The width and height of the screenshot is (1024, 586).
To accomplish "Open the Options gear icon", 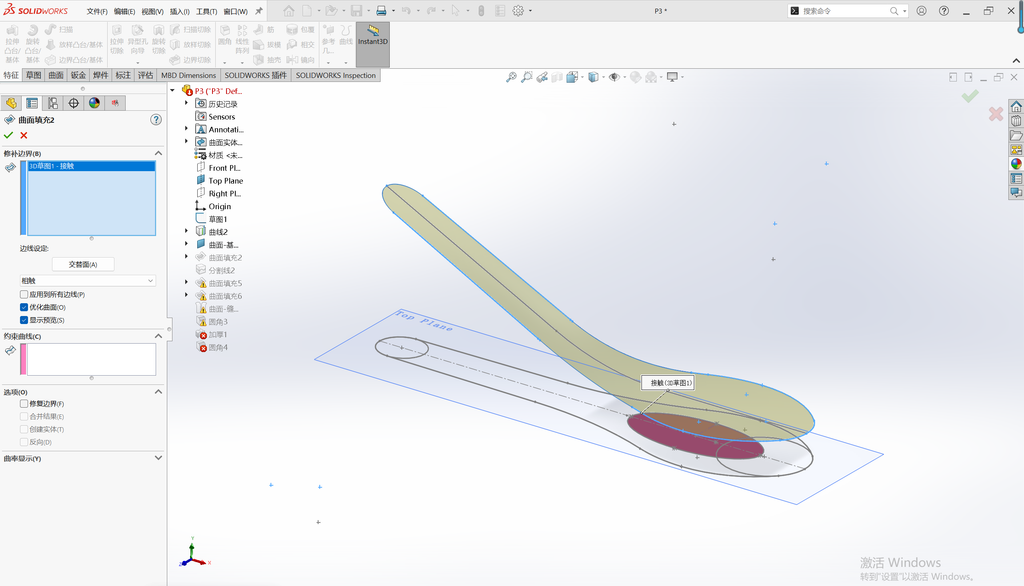I will click(519, 11).
